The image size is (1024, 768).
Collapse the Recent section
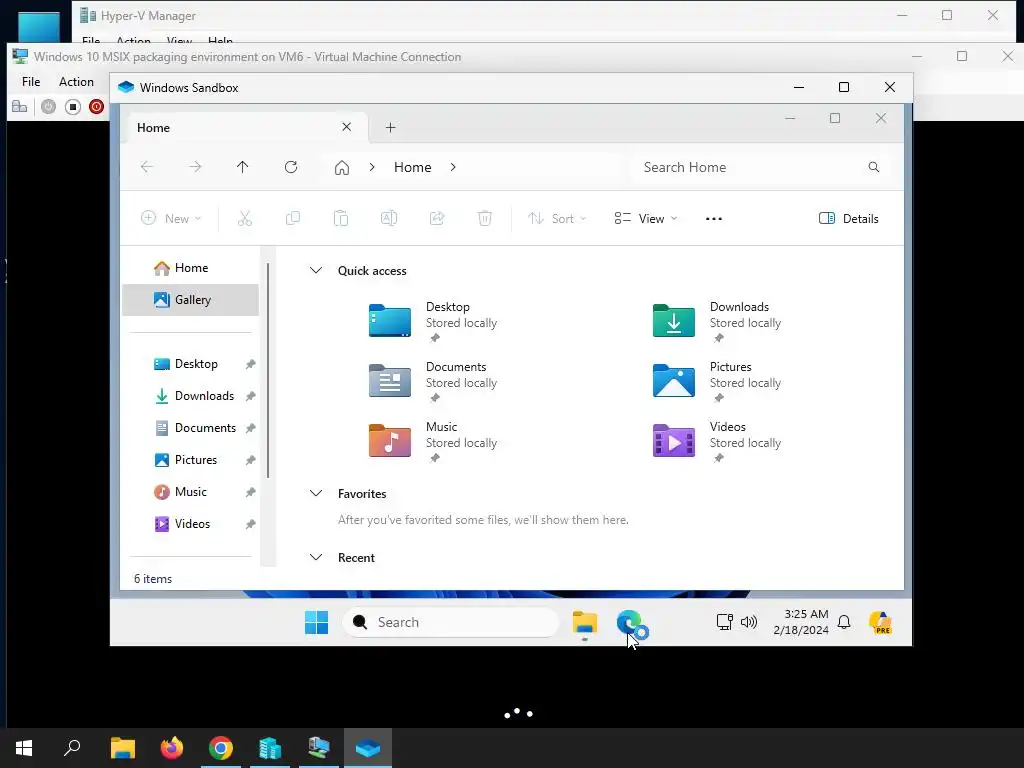tap(315, 558)
